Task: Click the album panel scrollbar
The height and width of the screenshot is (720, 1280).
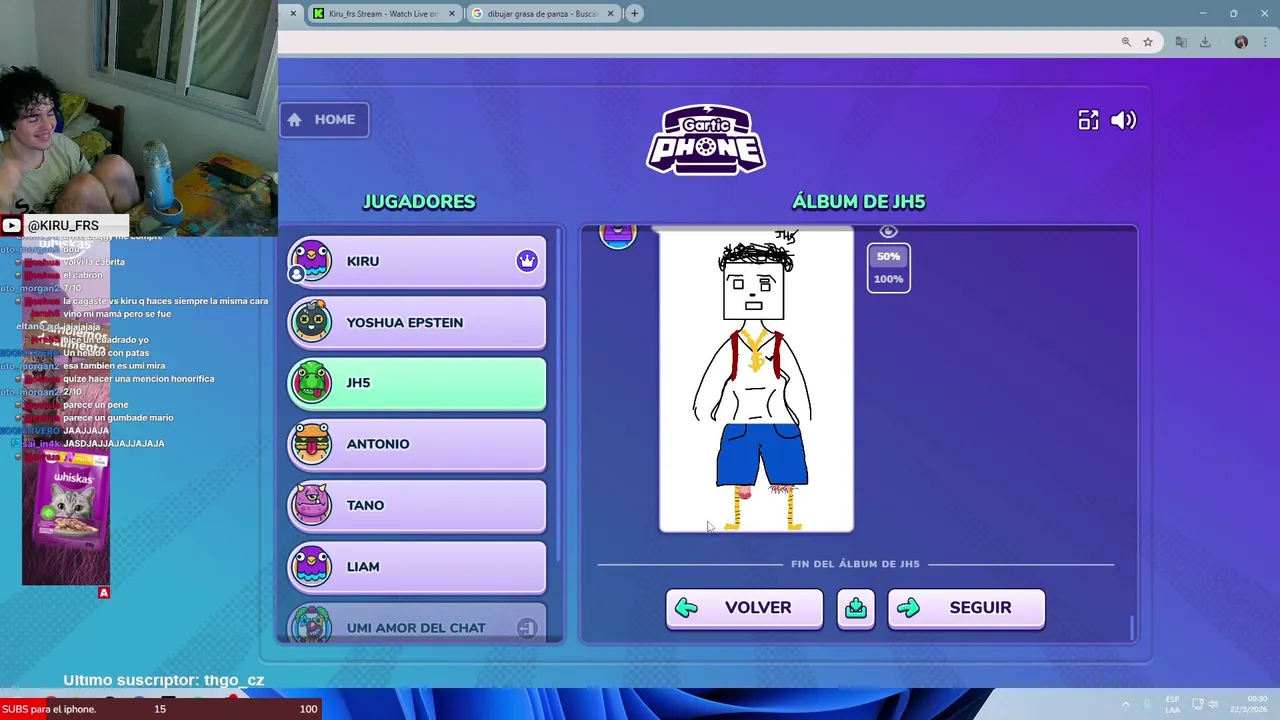Action: [x=1132, y=626]
